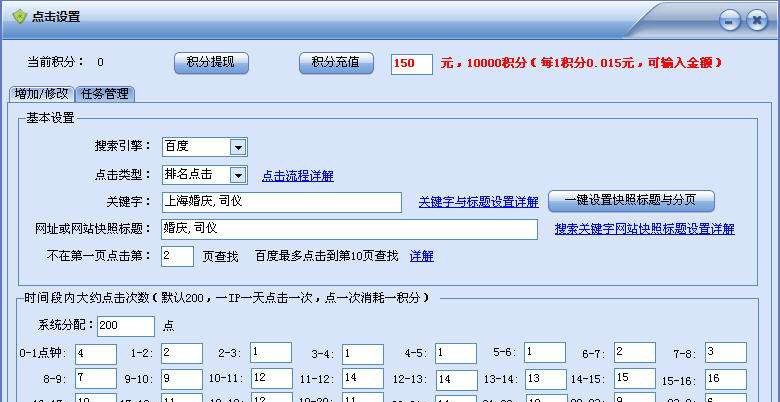
Task: Select the 10-11 hour click count field
Action: (272, 379)
